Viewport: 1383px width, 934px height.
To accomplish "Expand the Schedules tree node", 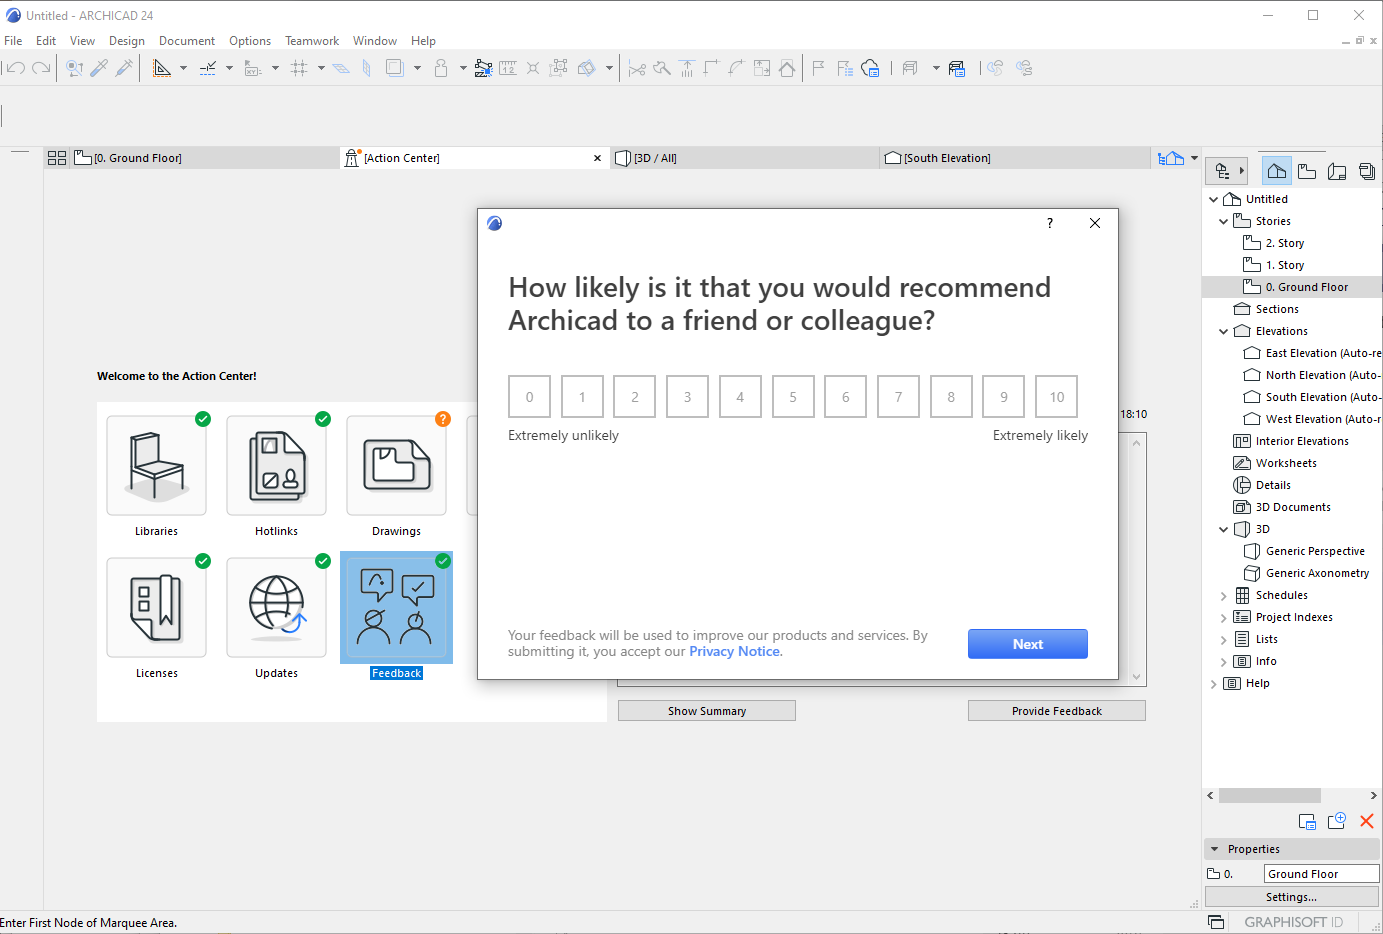I will pyautogui.click(x=1223, y=595).
